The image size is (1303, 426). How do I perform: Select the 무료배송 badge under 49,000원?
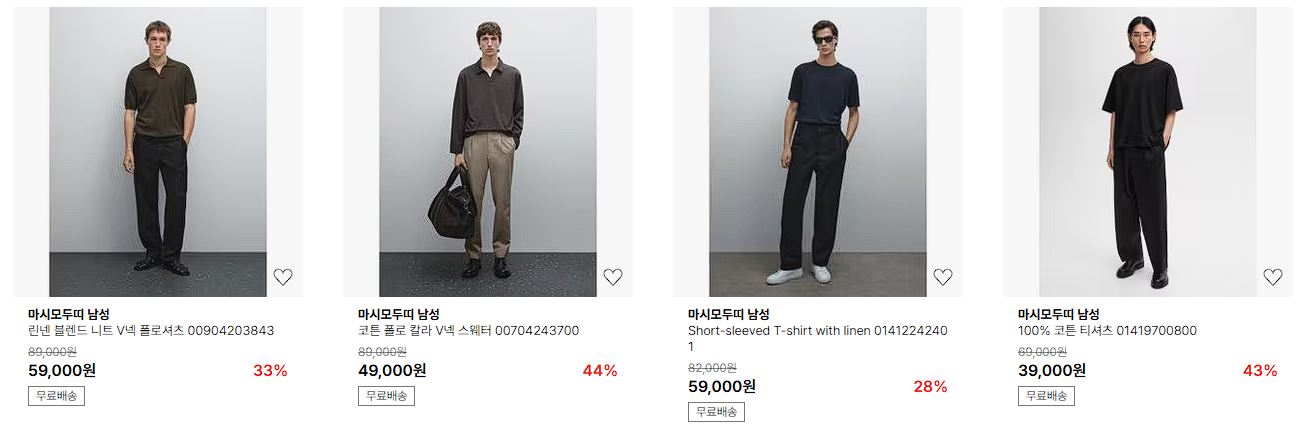click(386, 396)
